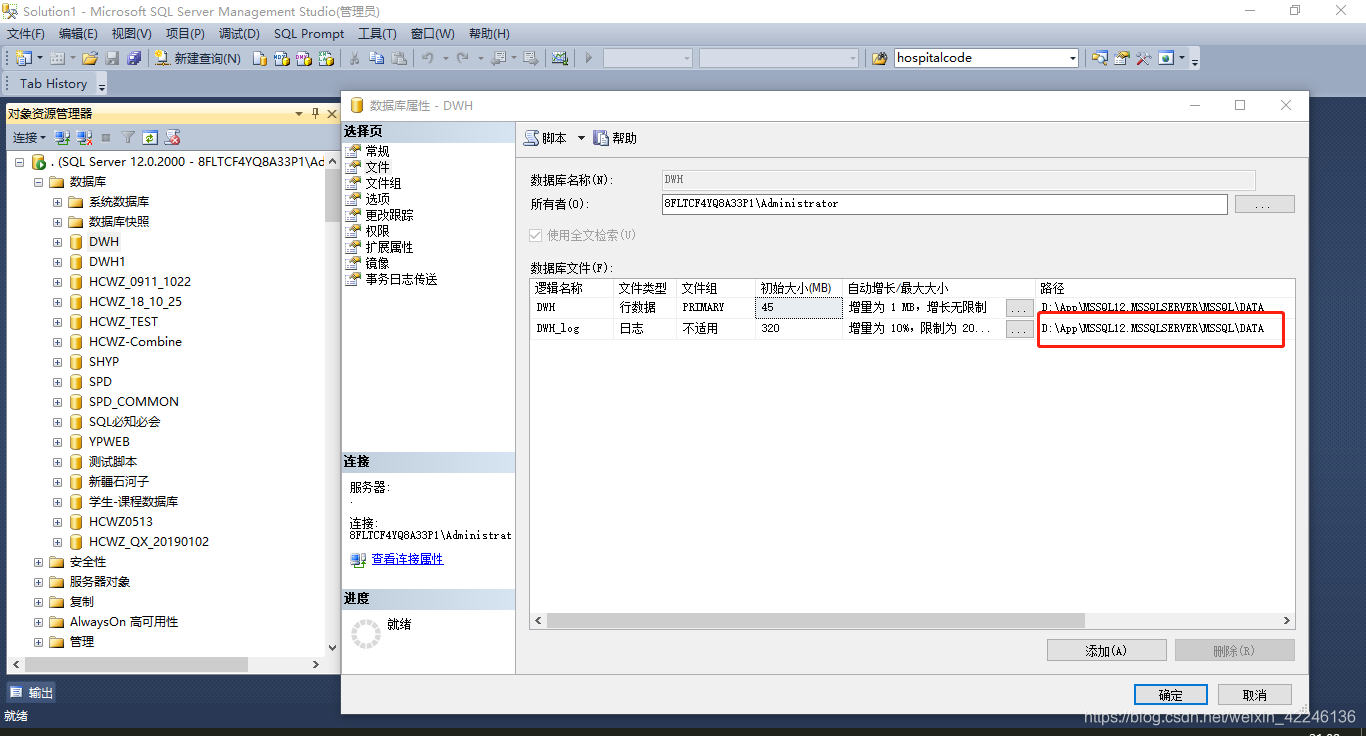Expand the AlwaysOn 高可用性 node
The height and width of the screenshot is (736, 1366).
click(39, 622)
